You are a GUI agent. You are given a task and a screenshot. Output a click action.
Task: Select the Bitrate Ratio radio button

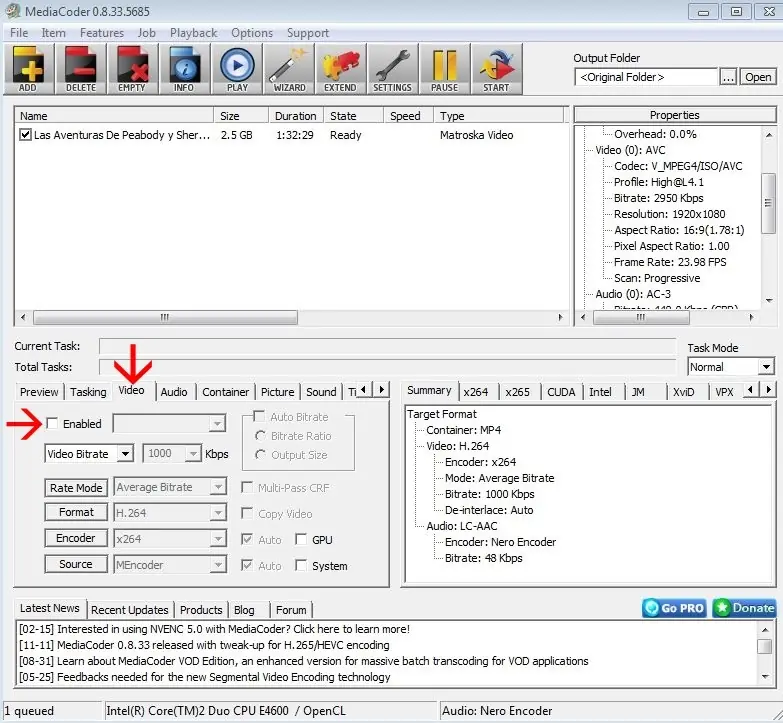pos(260,436)
